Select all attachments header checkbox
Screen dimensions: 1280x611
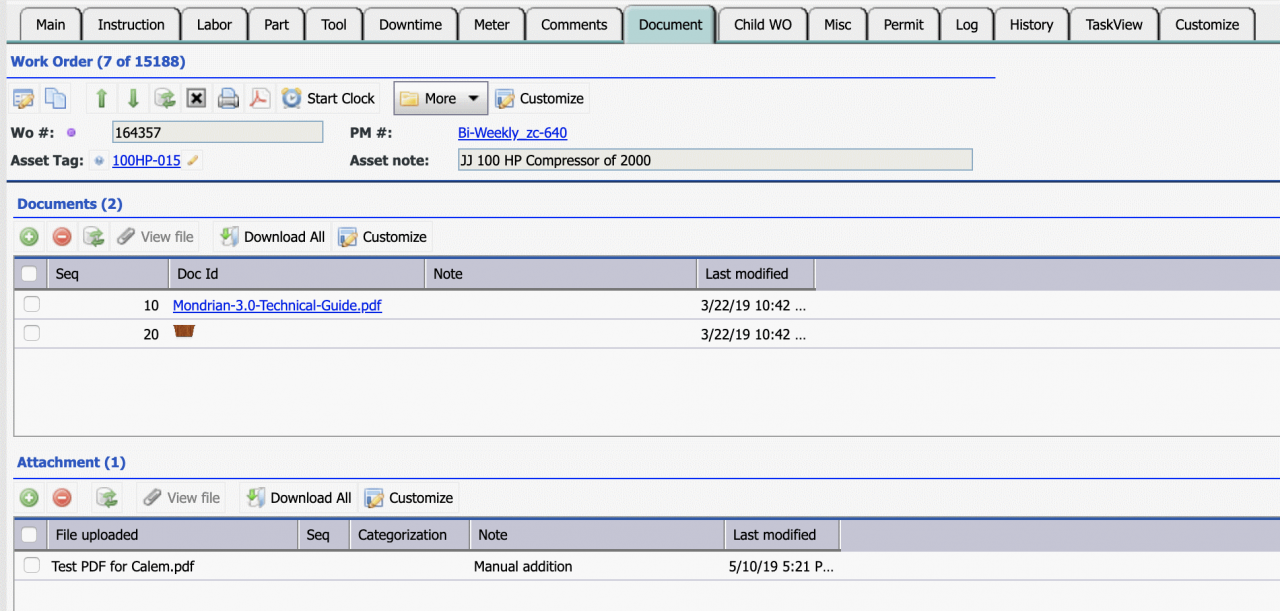click(x=30, y=535)
